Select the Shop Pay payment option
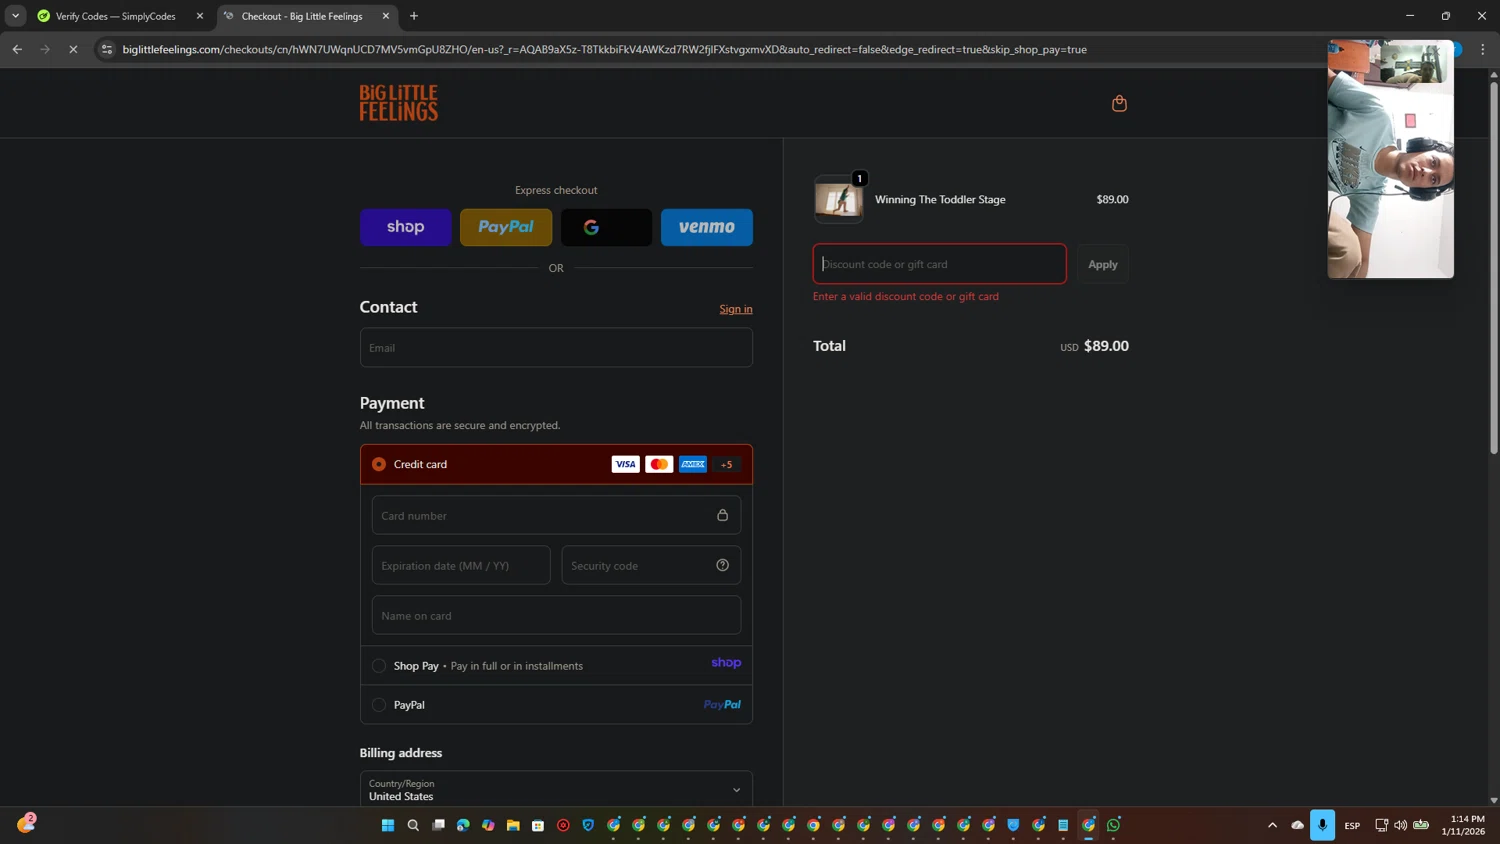The image size is (1500, 844). pos(379,666)
